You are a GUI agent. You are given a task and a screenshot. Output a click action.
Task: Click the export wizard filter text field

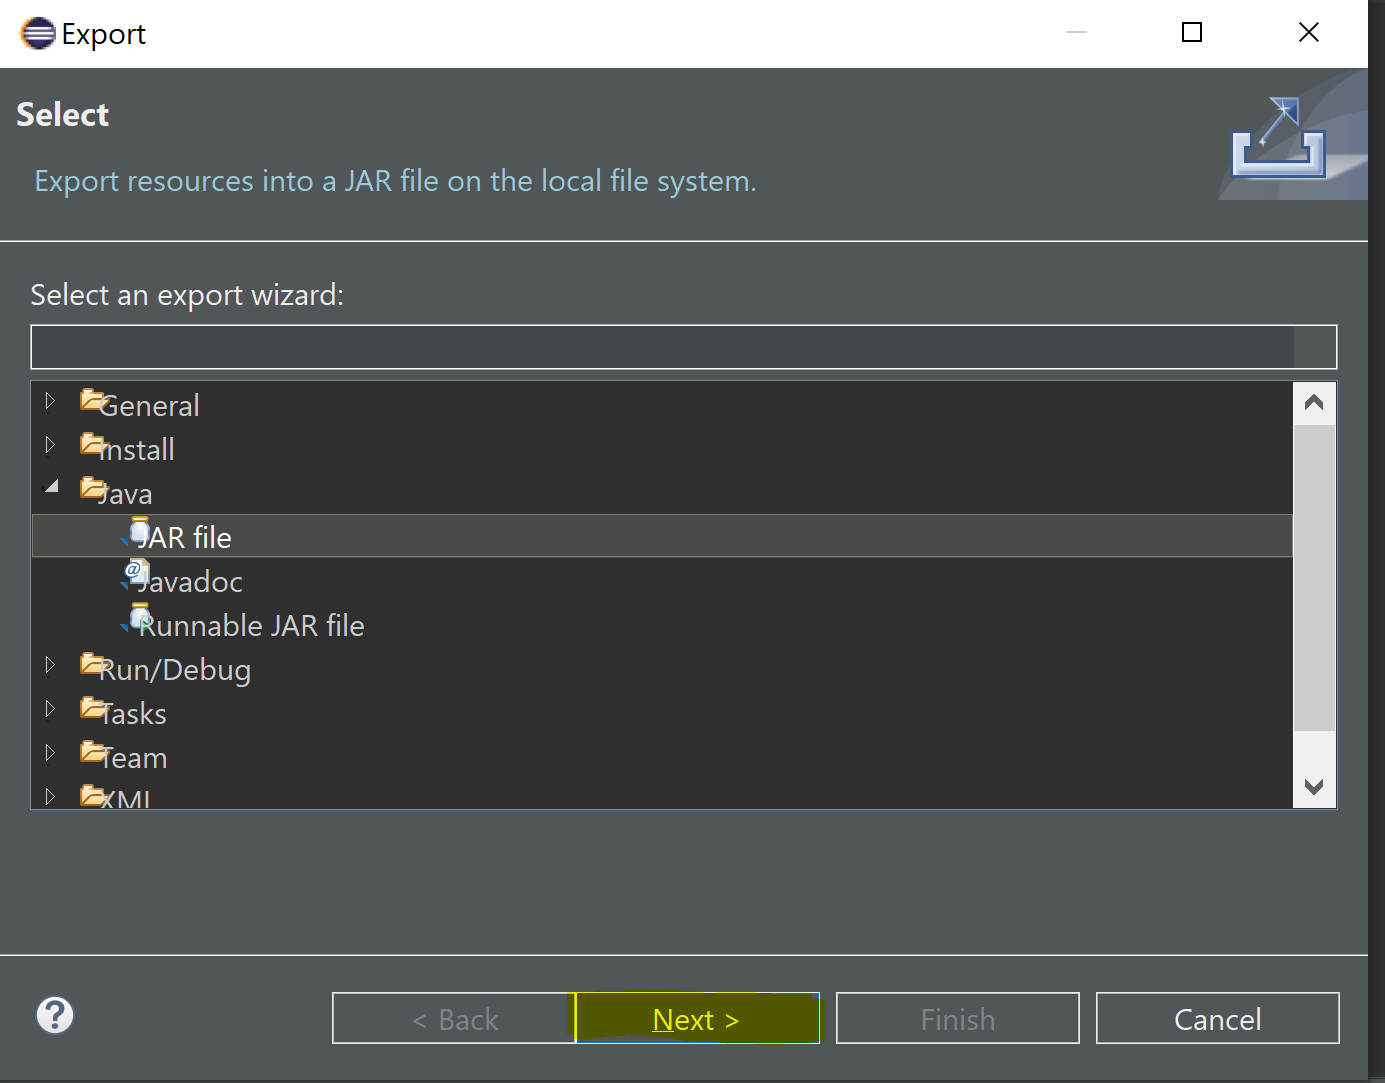point(662,347)
